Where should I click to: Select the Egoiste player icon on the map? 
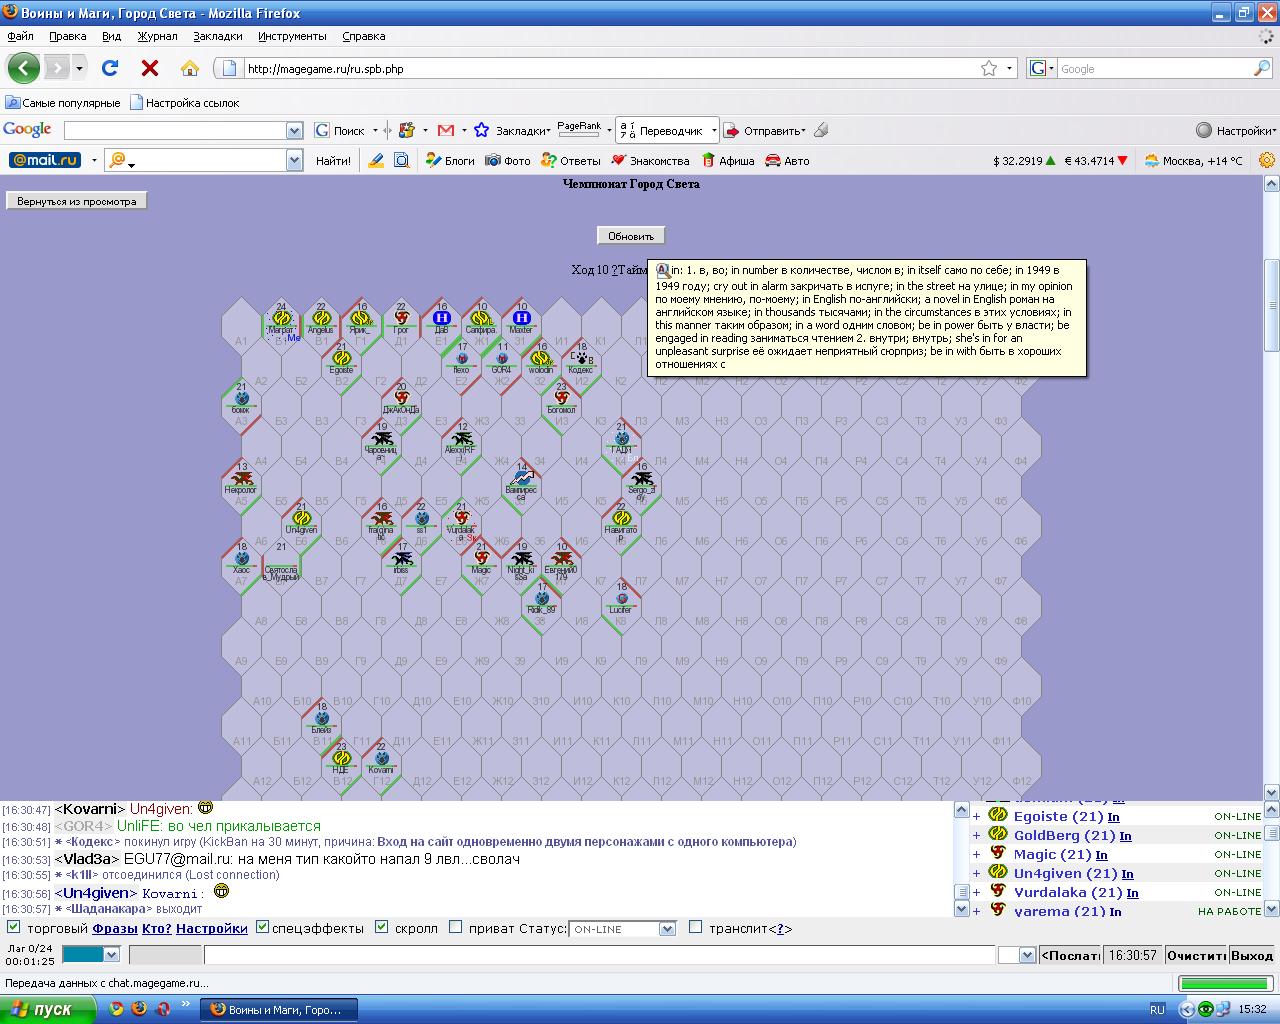341,358
